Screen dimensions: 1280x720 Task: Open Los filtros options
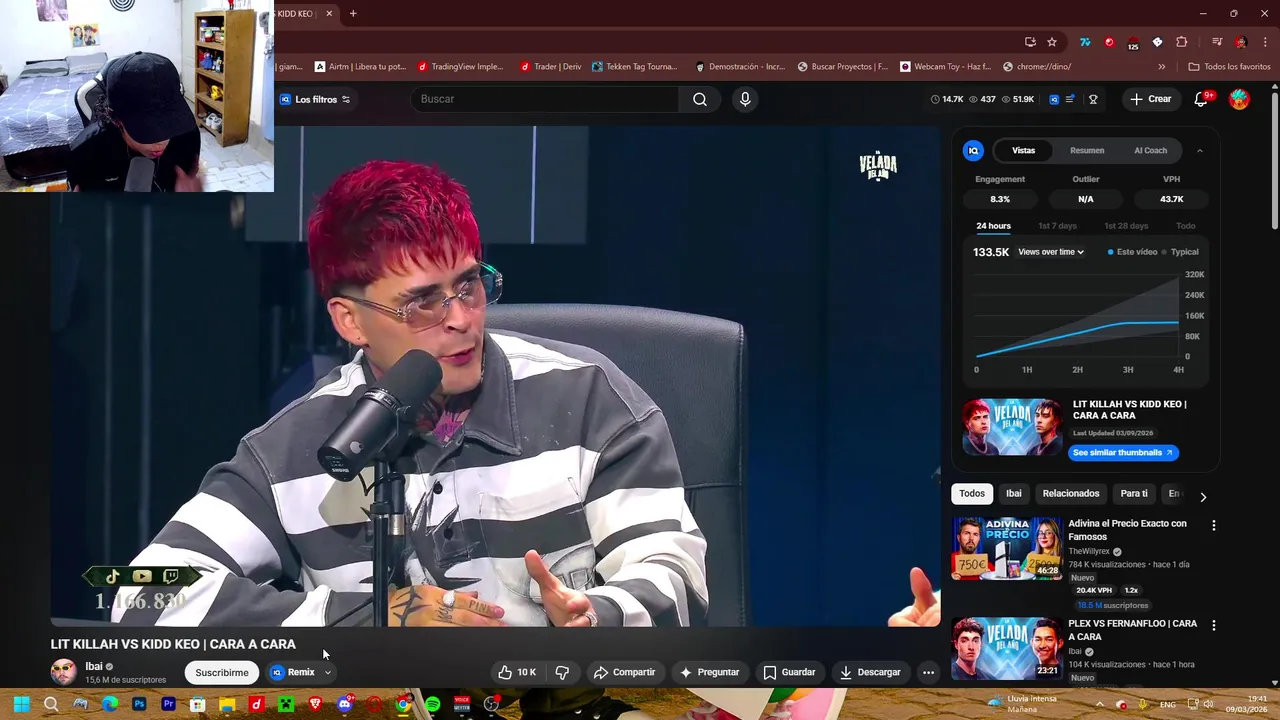pos(315,99)
